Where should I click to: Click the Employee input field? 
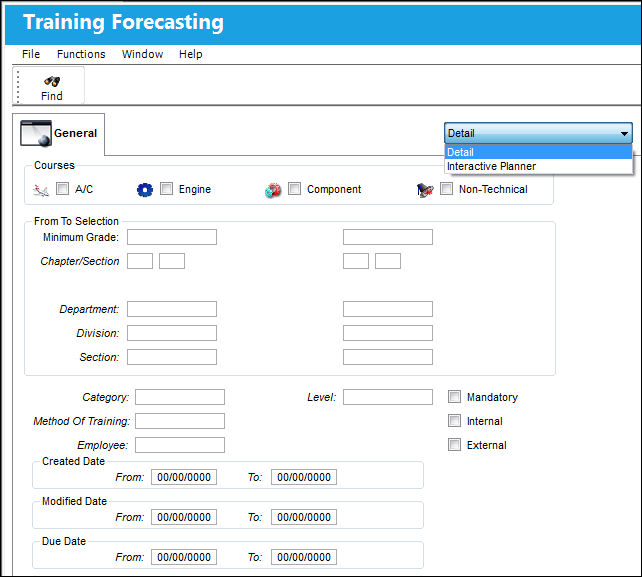(x=180, y=445)
